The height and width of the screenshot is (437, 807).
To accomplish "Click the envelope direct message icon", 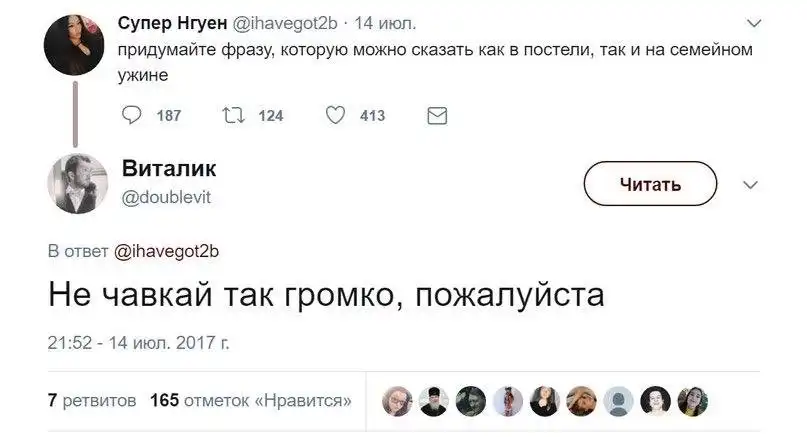I will (x=436, y=116).
